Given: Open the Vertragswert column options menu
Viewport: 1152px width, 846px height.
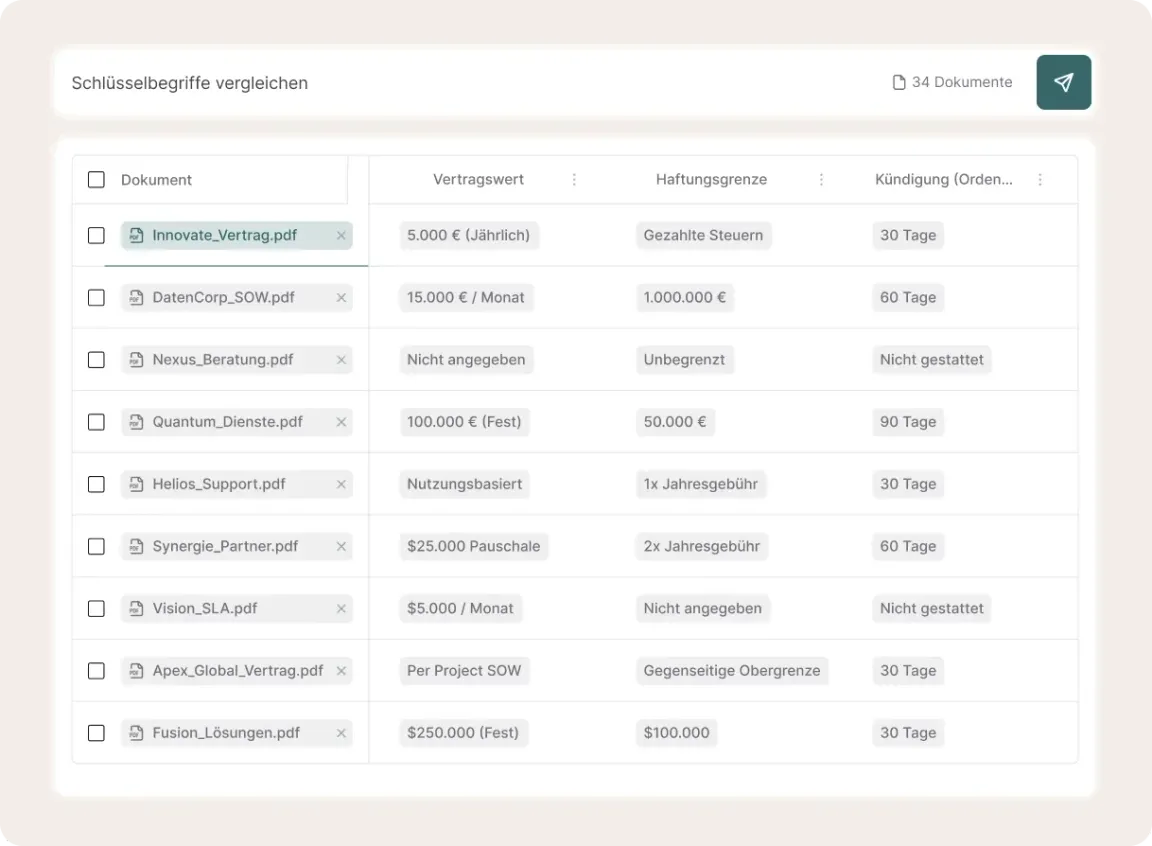Looking at the screenshot, I should [574, 180].
